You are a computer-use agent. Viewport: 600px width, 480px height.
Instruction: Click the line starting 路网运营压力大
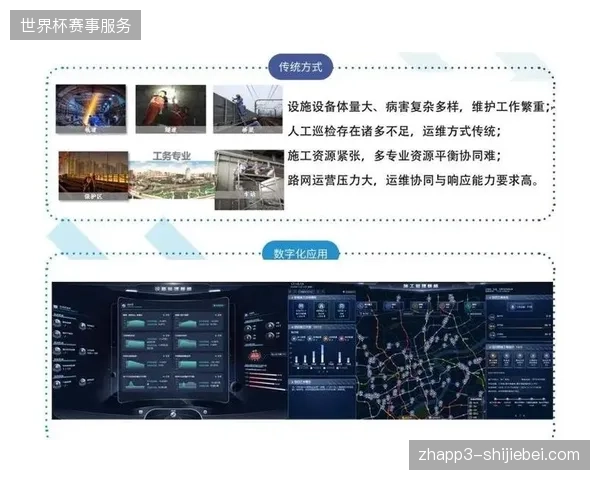pos(413,180)
